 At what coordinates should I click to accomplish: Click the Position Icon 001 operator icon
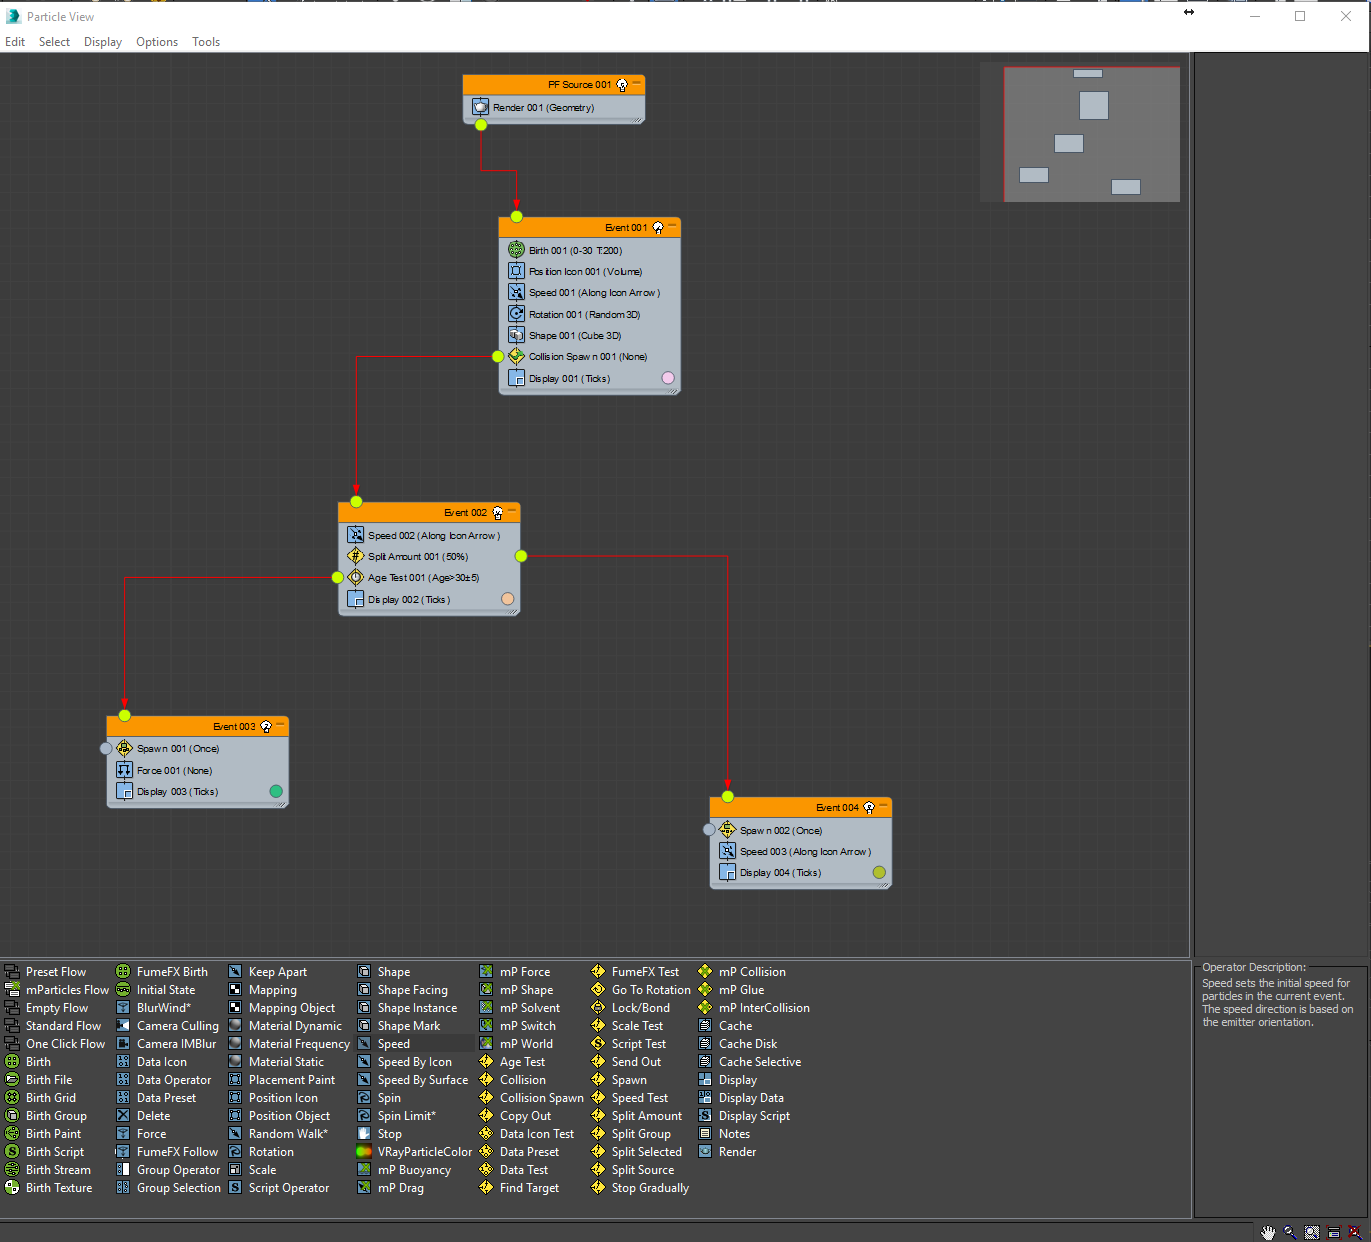click(x=516, y=271)
